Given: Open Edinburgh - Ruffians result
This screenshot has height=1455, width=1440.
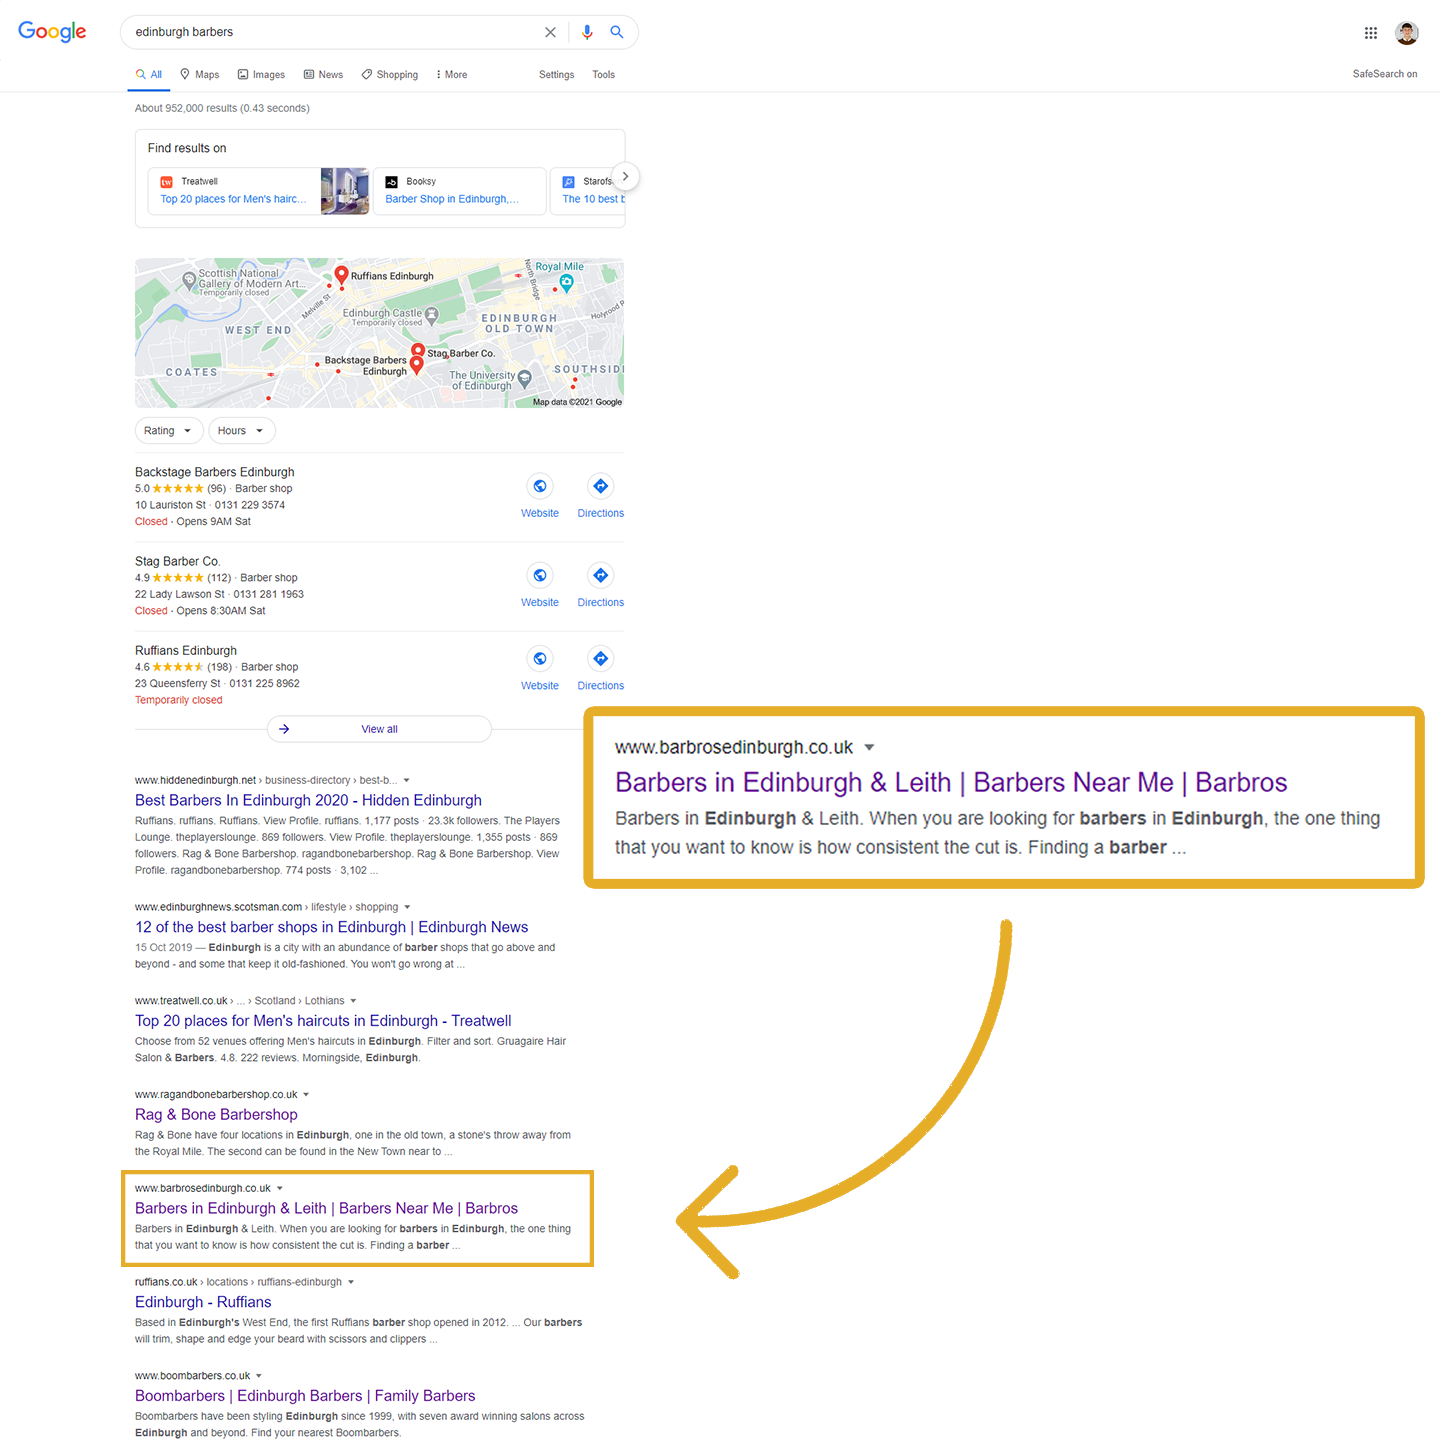Looking at the screenshot, I should (x=203, y=1302).
